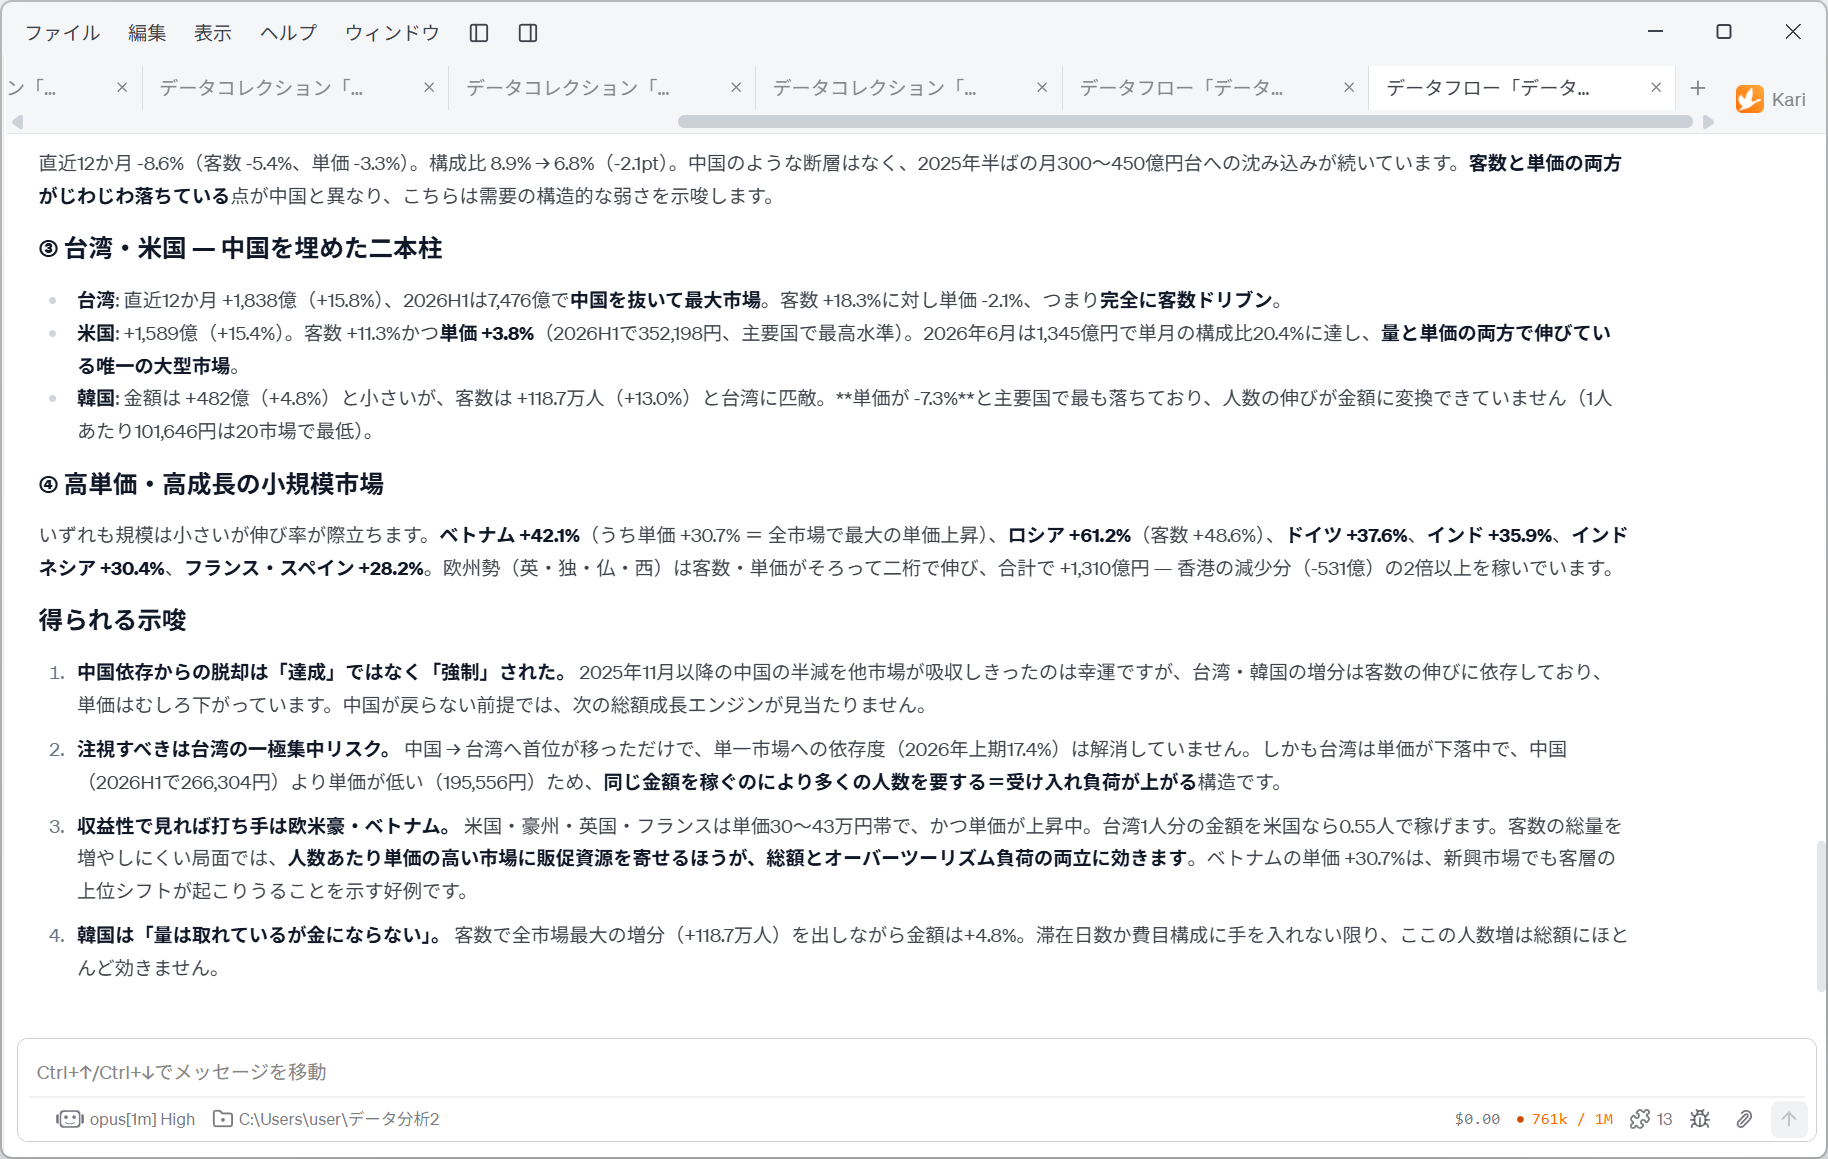Open the ファイル menu
Image resolution: width=1828 pixels, height=1159 pixels.
(x=62, y=33)
